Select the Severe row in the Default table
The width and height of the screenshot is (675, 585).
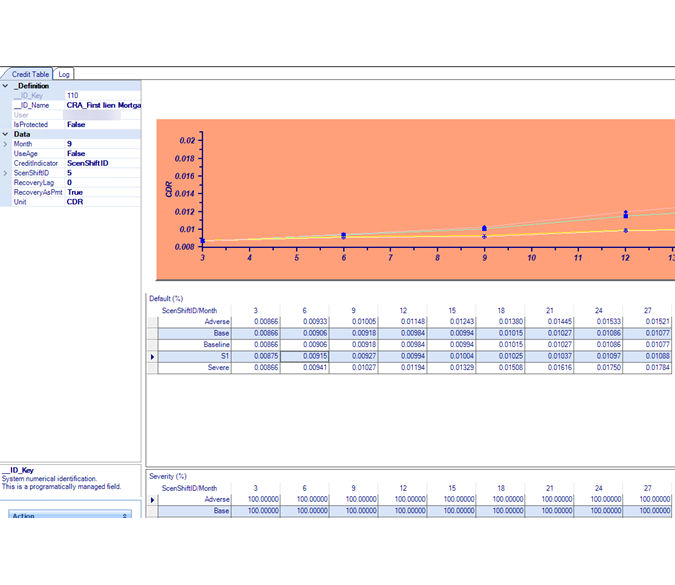tap(217, 368)
